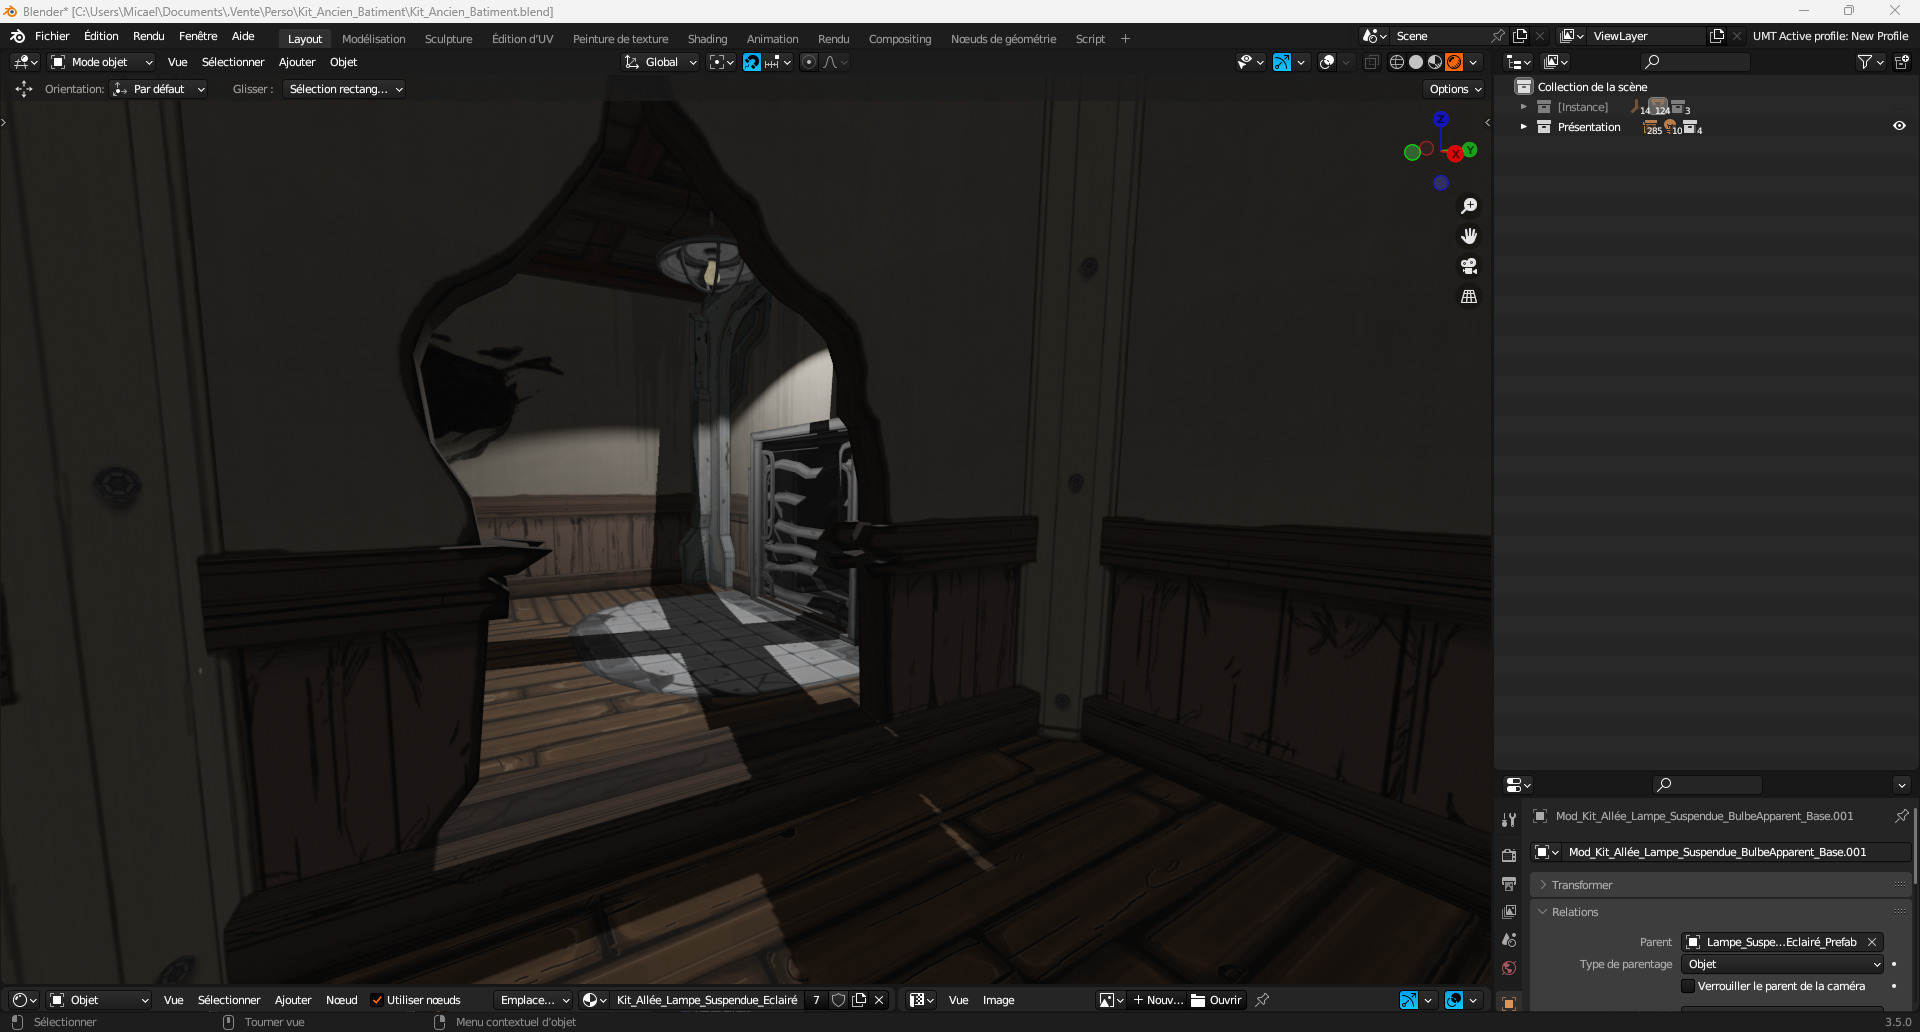Expand the Présentation collection tree

[x=1523, y=127]
